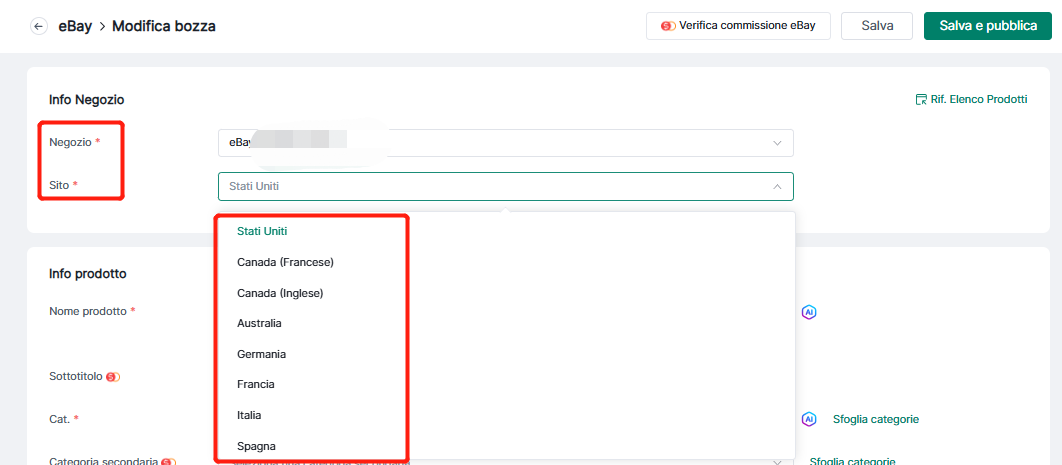
Task: Select Australia from the site list
Action: [x=259, y=323]
